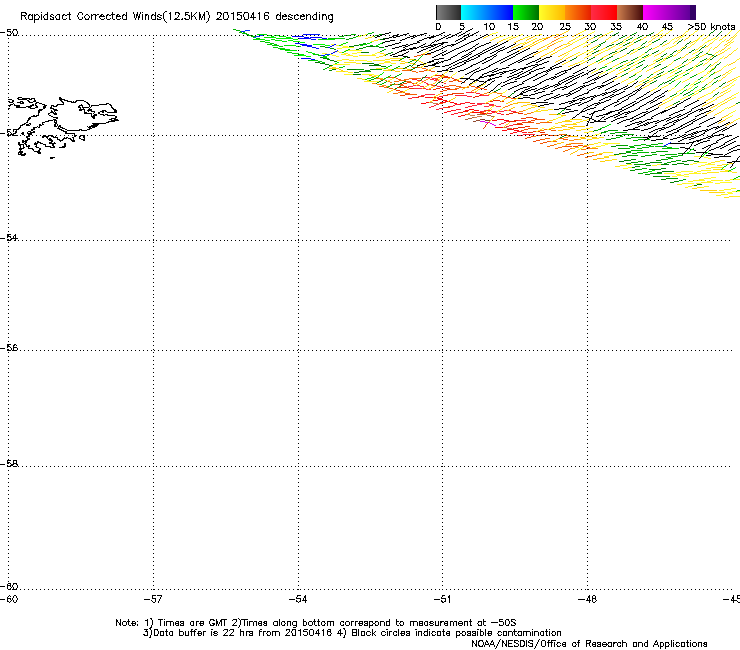Screen dimensions: 740x650
Task: Click the cyan-blue 5-15 knots gradient swatch
Action: [487, 12]
